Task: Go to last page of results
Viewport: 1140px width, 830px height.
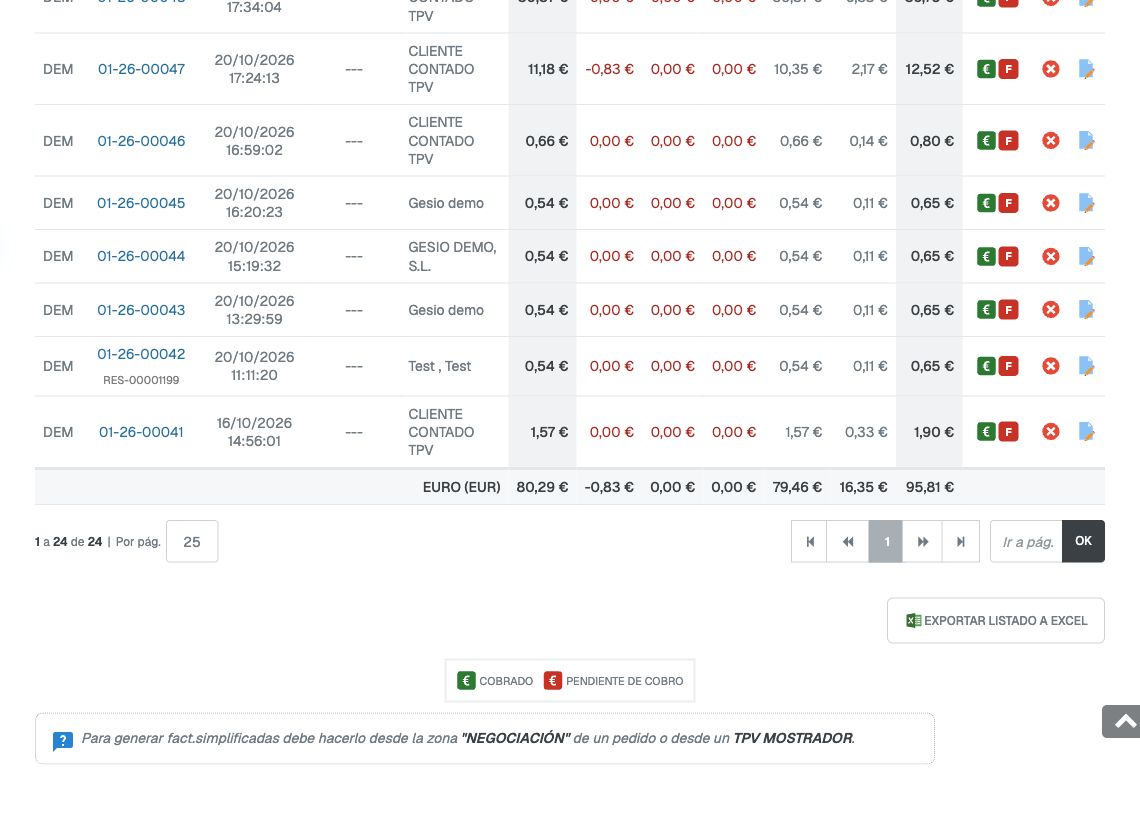Action: pos(960,541)
